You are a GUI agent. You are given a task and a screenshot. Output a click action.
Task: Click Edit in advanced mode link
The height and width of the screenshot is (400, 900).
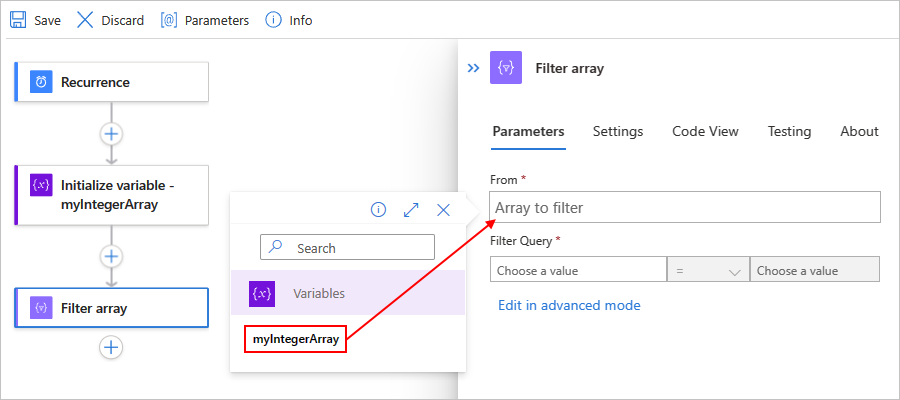[x=569, y=305]
